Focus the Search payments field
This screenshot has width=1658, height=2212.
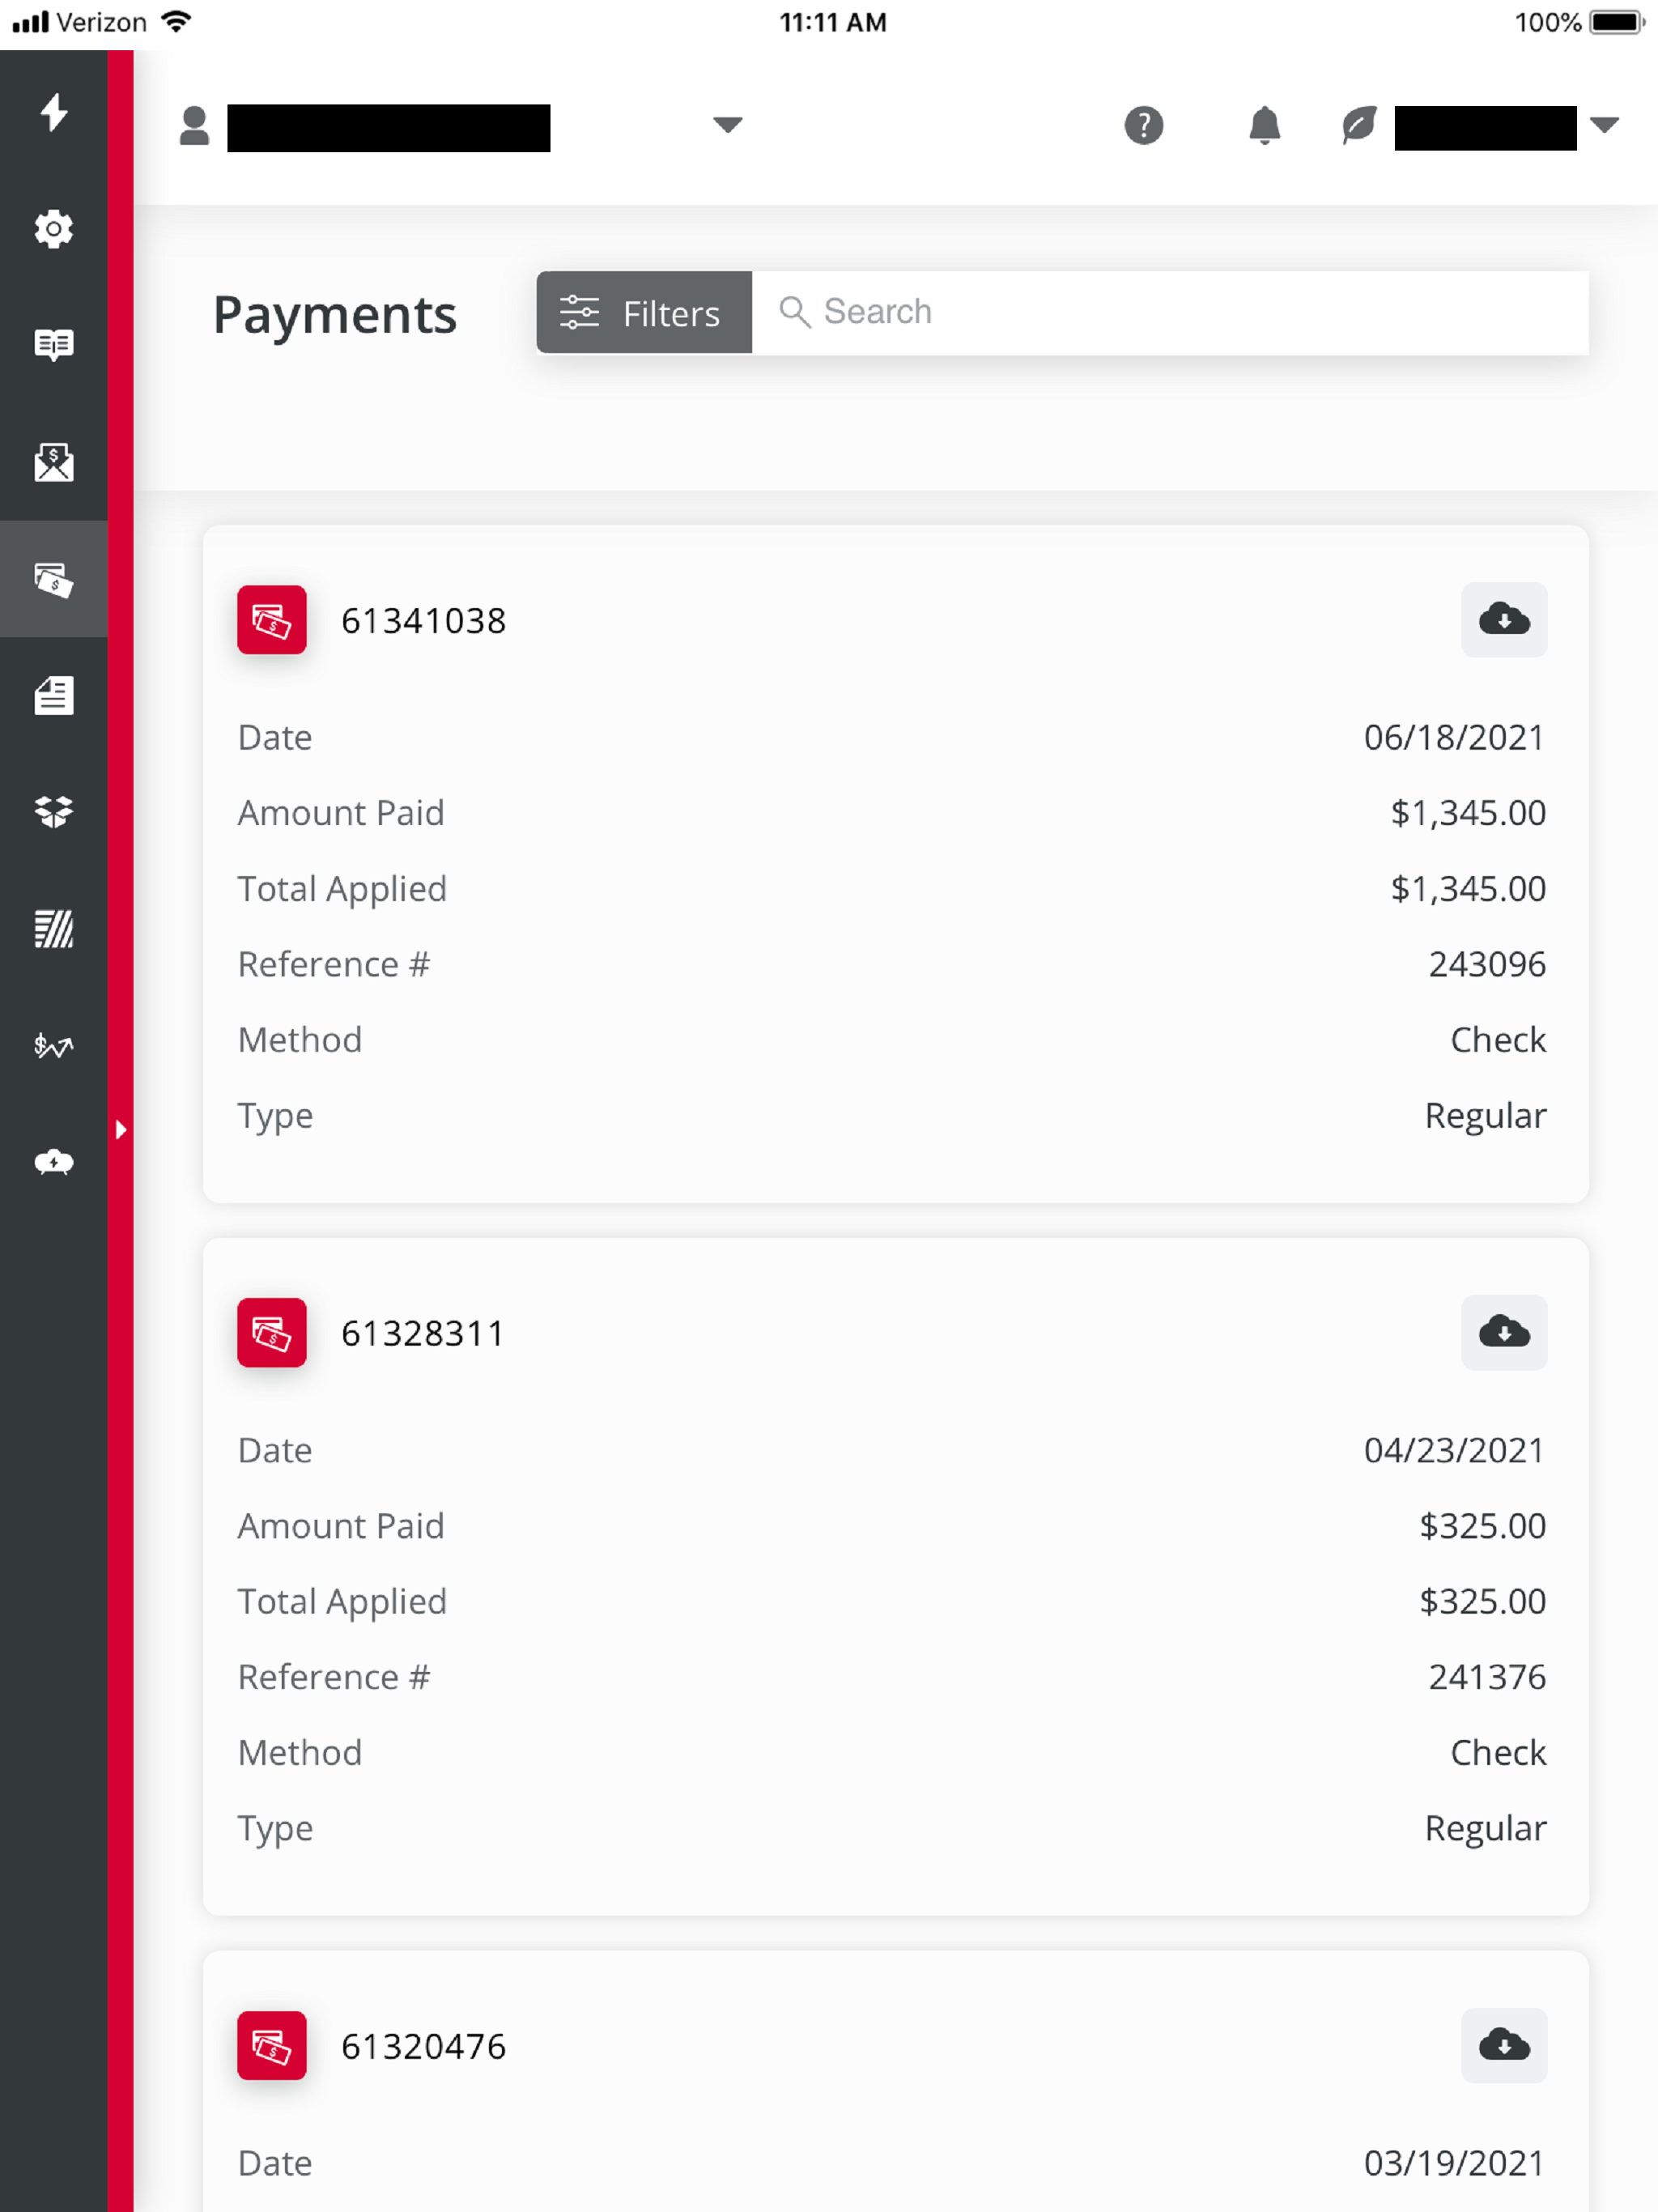1170,312
